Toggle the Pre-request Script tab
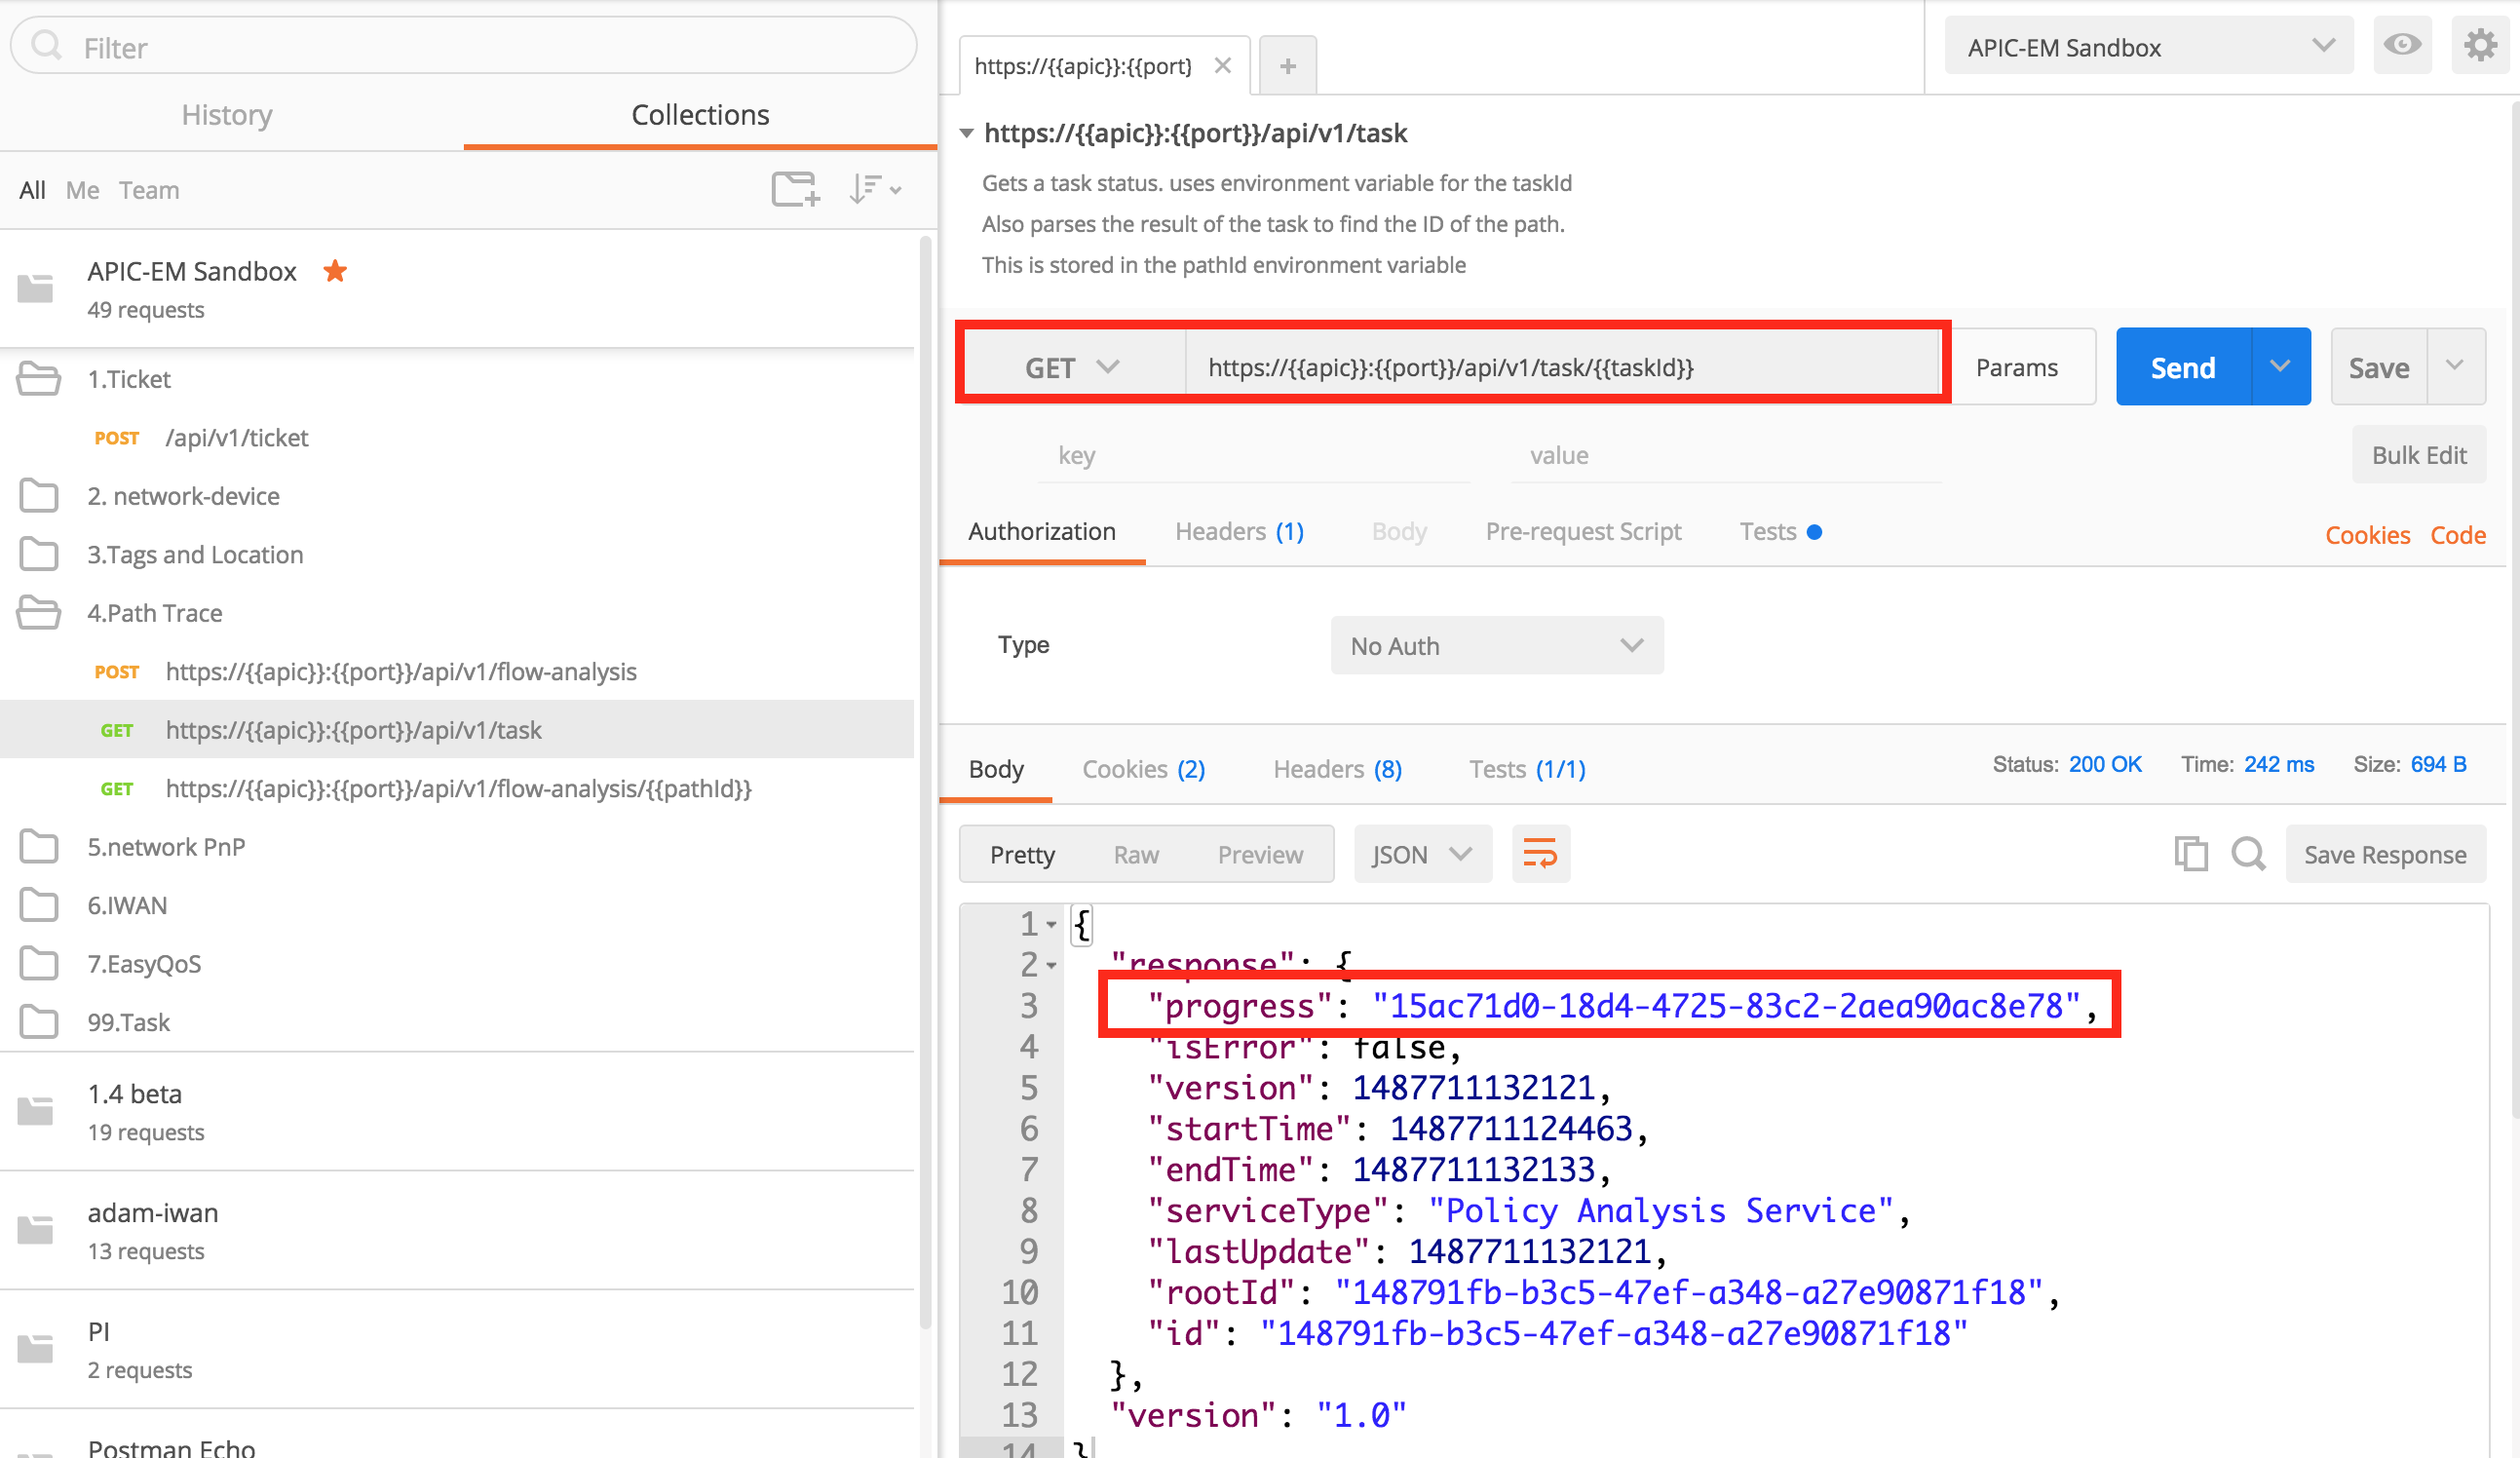2520x1458 pixels. pyautogui.click(x=1583, y=531)
